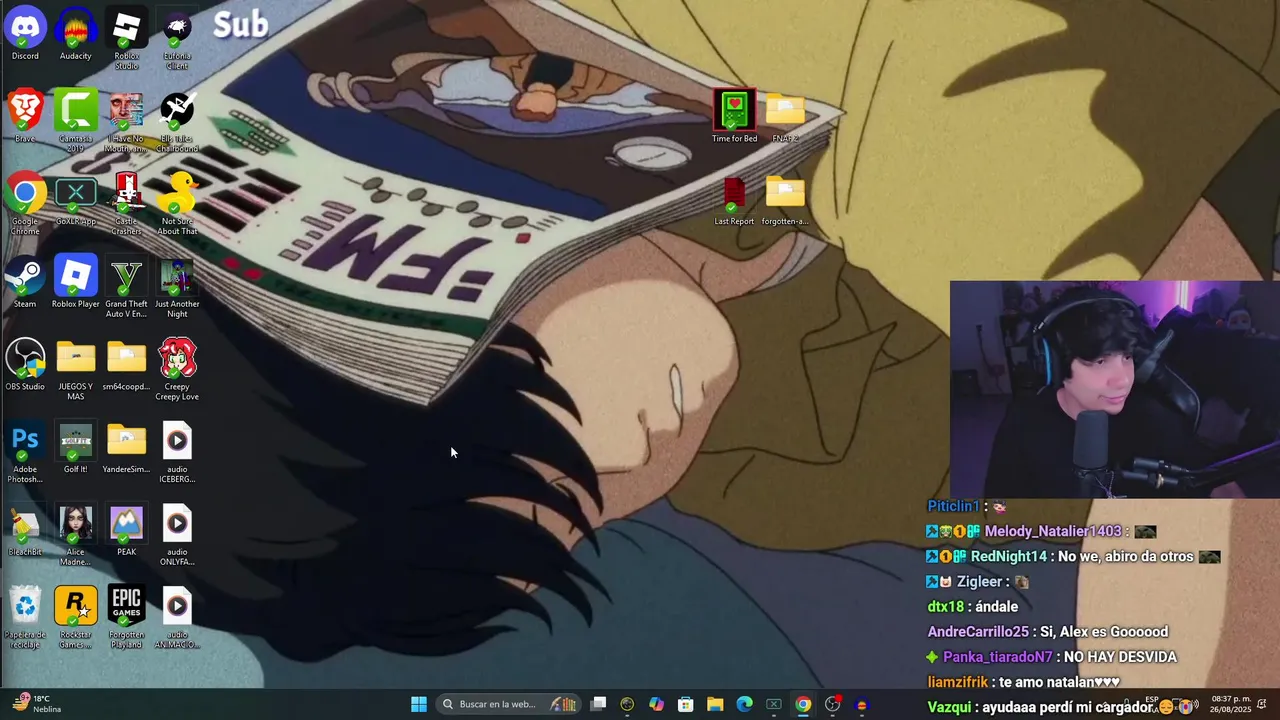The height and width of the screenshot is (720, 1280).
Task: Select the Grand Theft Auto V icon
Action: 127,287
